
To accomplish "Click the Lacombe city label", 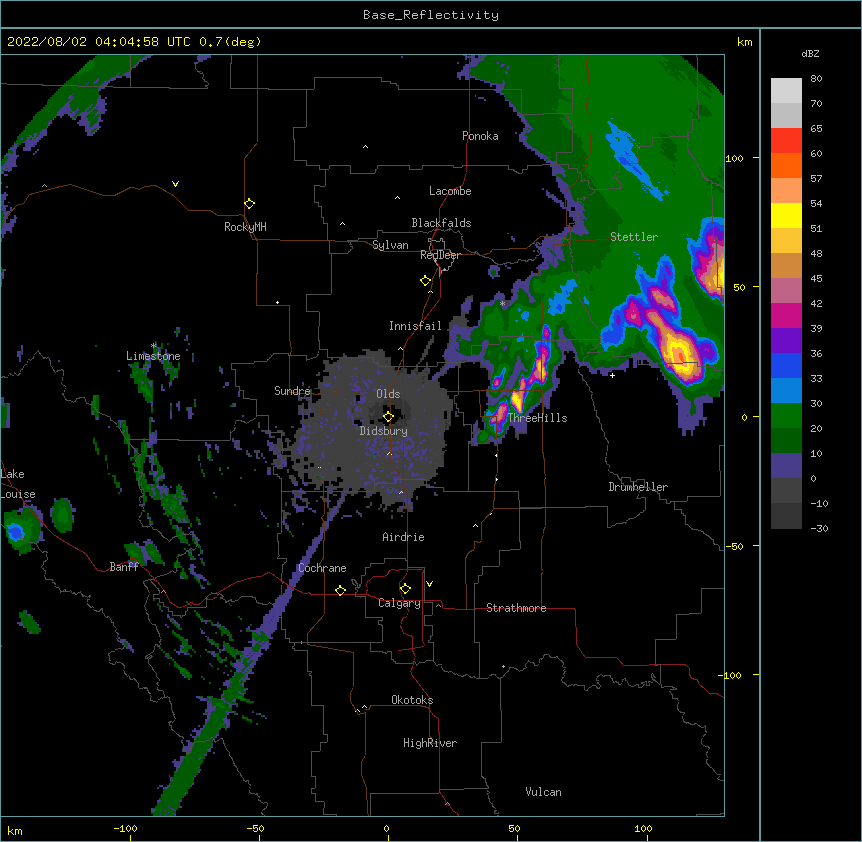I will (450, 191).
